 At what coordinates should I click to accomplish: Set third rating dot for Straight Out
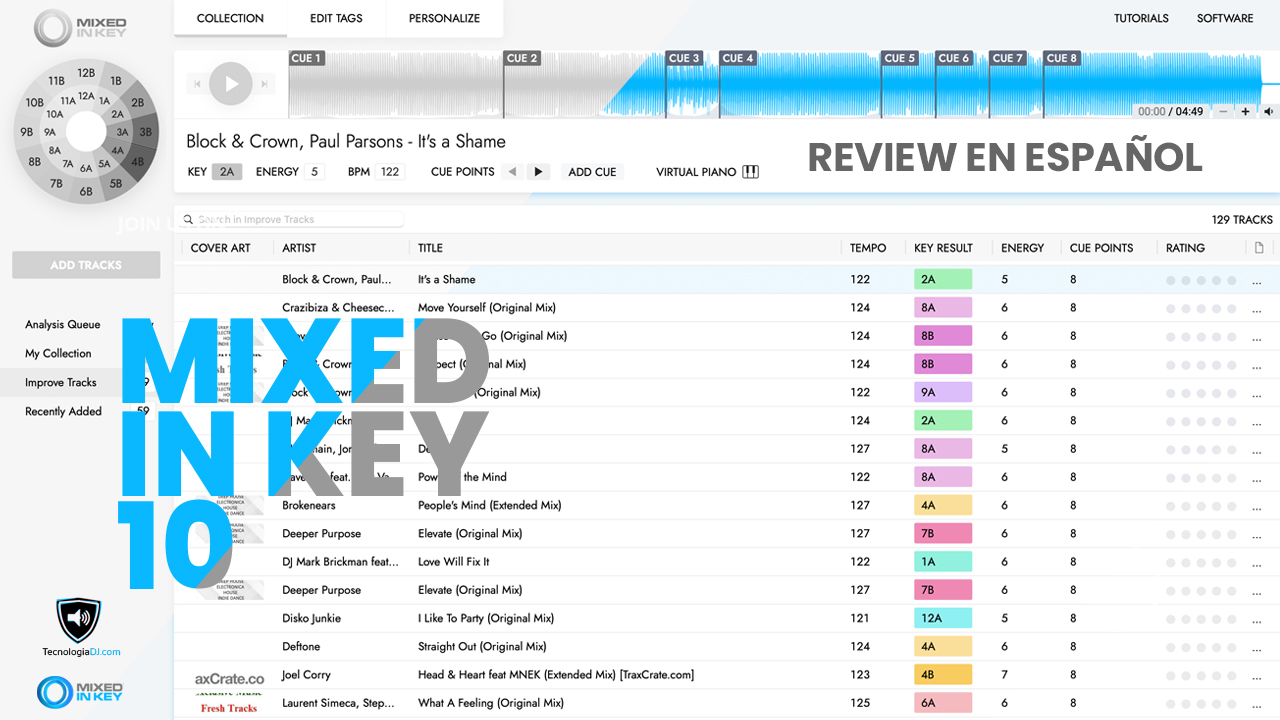coord(1201,647)
